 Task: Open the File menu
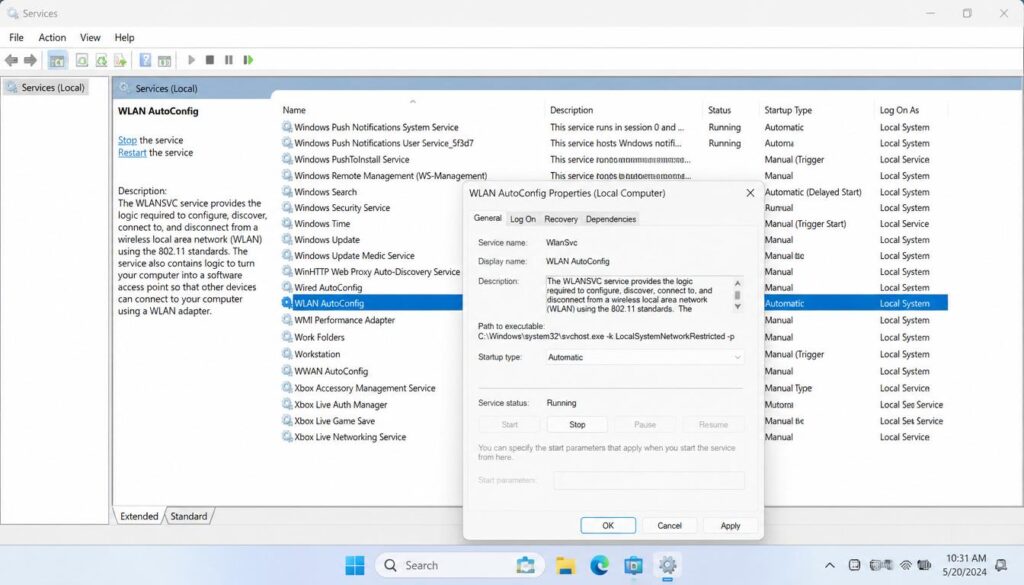coord(16,37)
